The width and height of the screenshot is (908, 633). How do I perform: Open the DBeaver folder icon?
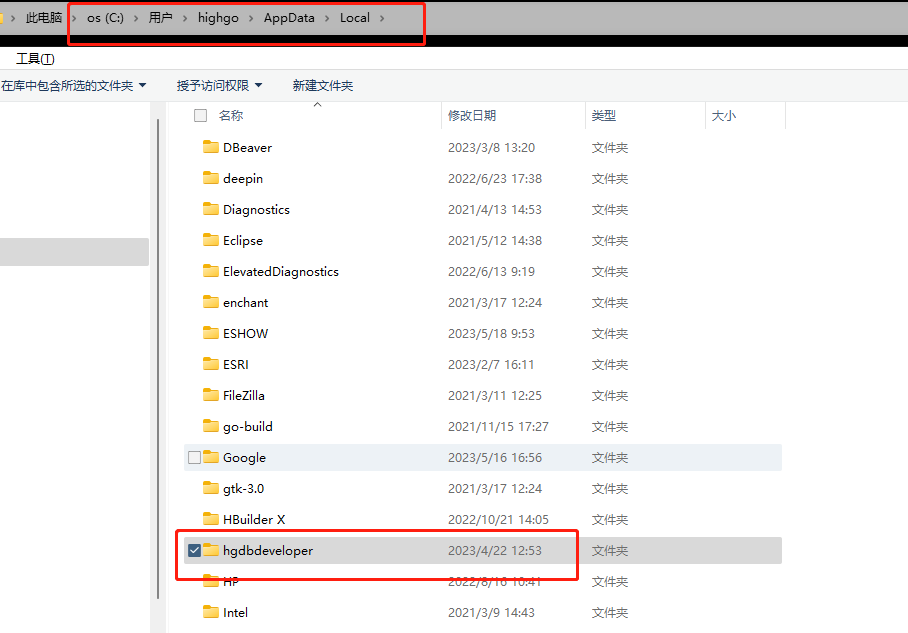pos(211,147)
